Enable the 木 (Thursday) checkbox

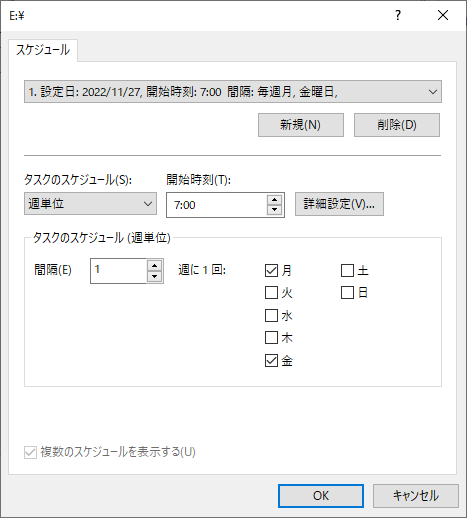tap(271, 338)
